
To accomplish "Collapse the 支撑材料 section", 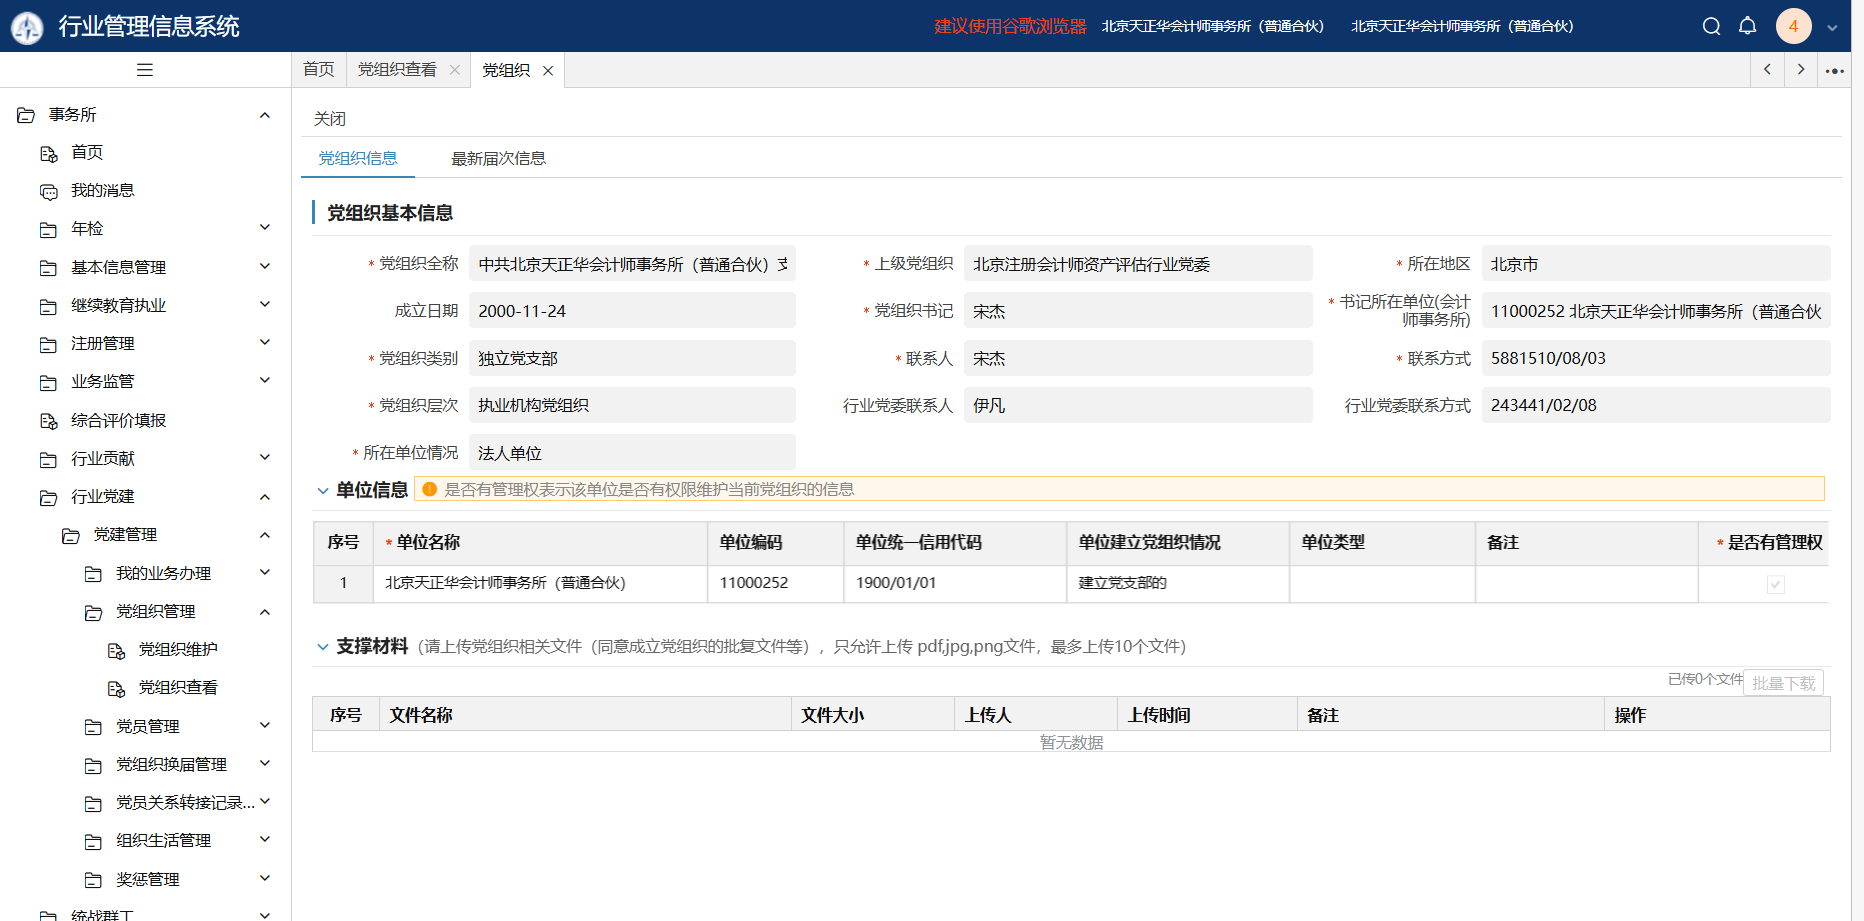I will pos(323,647).
